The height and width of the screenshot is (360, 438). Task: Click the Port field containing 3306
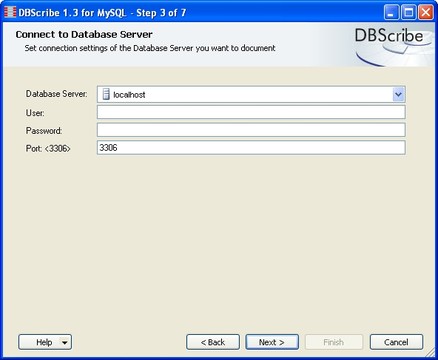[251, 147]
